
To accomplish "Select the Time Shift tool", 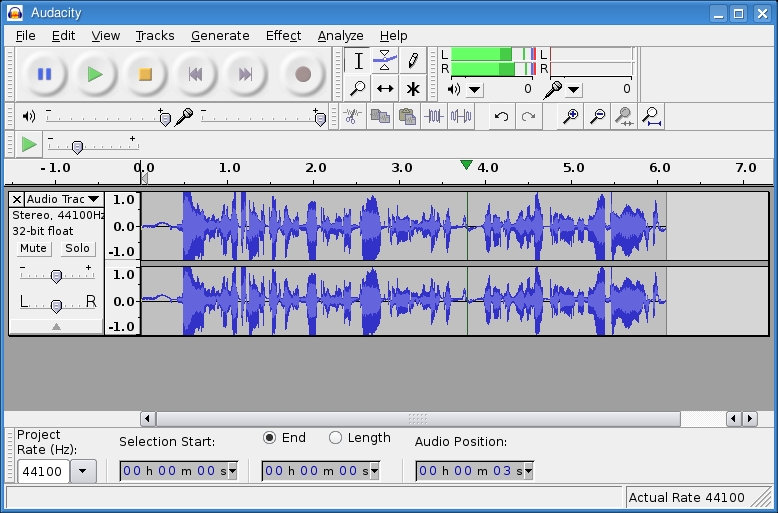I will pos(385,89).
